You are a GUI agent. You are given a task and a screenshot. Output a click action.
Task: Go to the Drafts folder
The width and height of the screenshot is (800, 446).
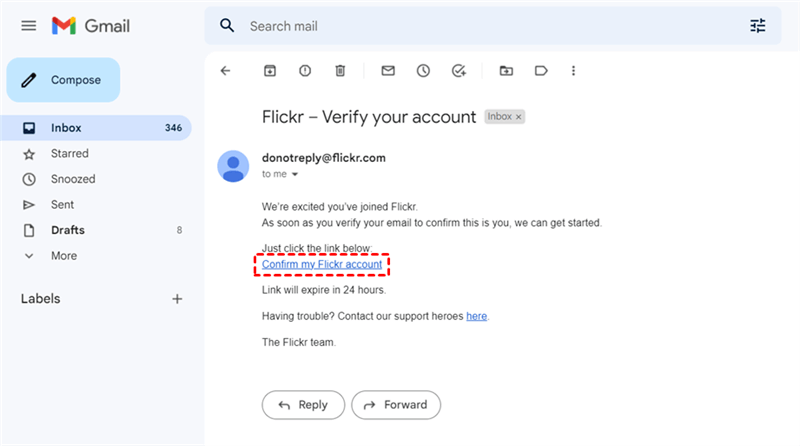point(68,230)
